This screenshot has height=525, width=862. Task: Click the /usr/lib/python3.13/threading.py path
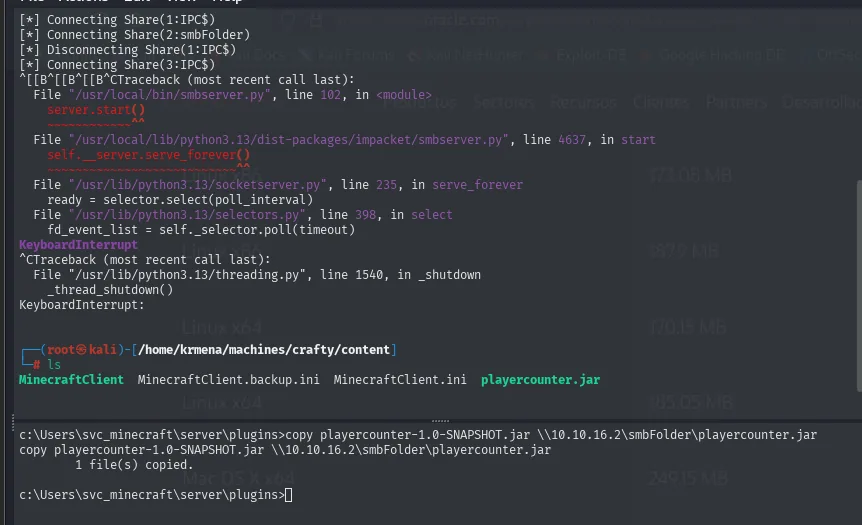coord(187,274)
